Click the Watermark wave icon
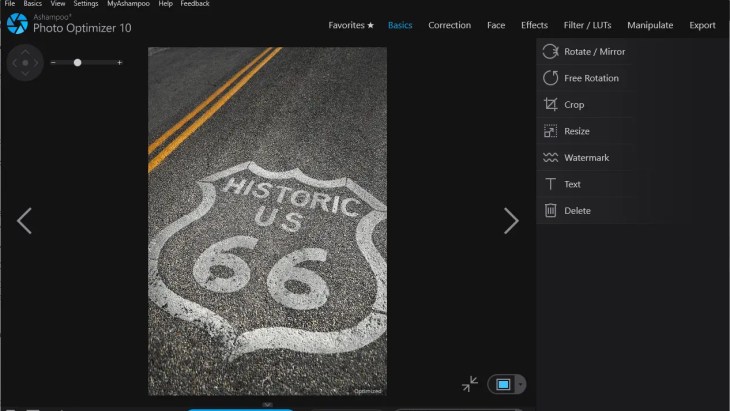The image size is (730, 411). point(550,158)
